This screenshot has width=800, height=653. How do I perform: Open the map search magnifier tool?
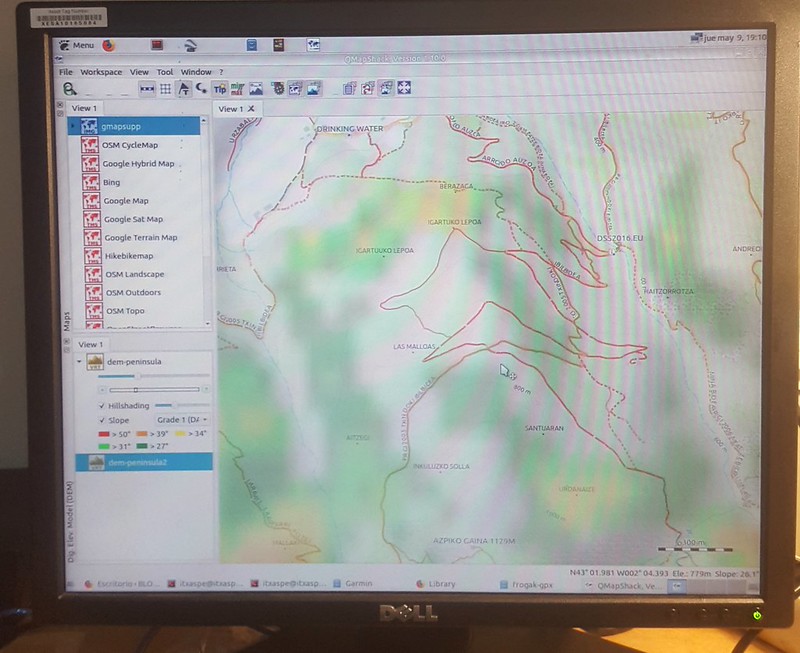[69, 88]
